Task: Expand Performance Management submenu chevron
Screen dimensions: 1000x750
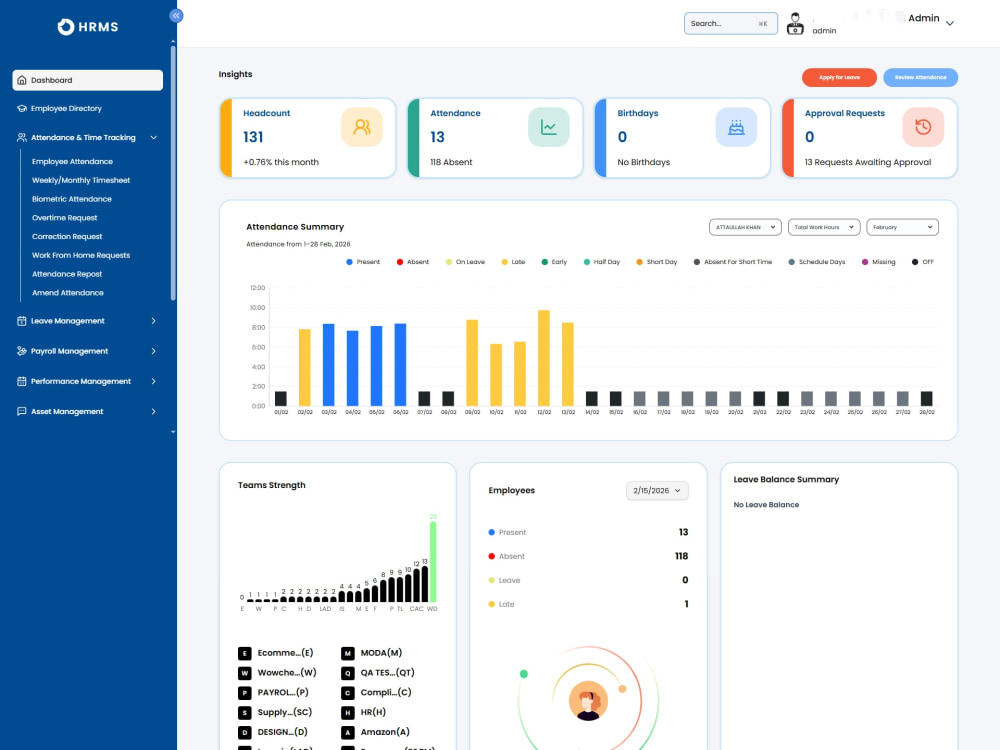Action: 154,381
